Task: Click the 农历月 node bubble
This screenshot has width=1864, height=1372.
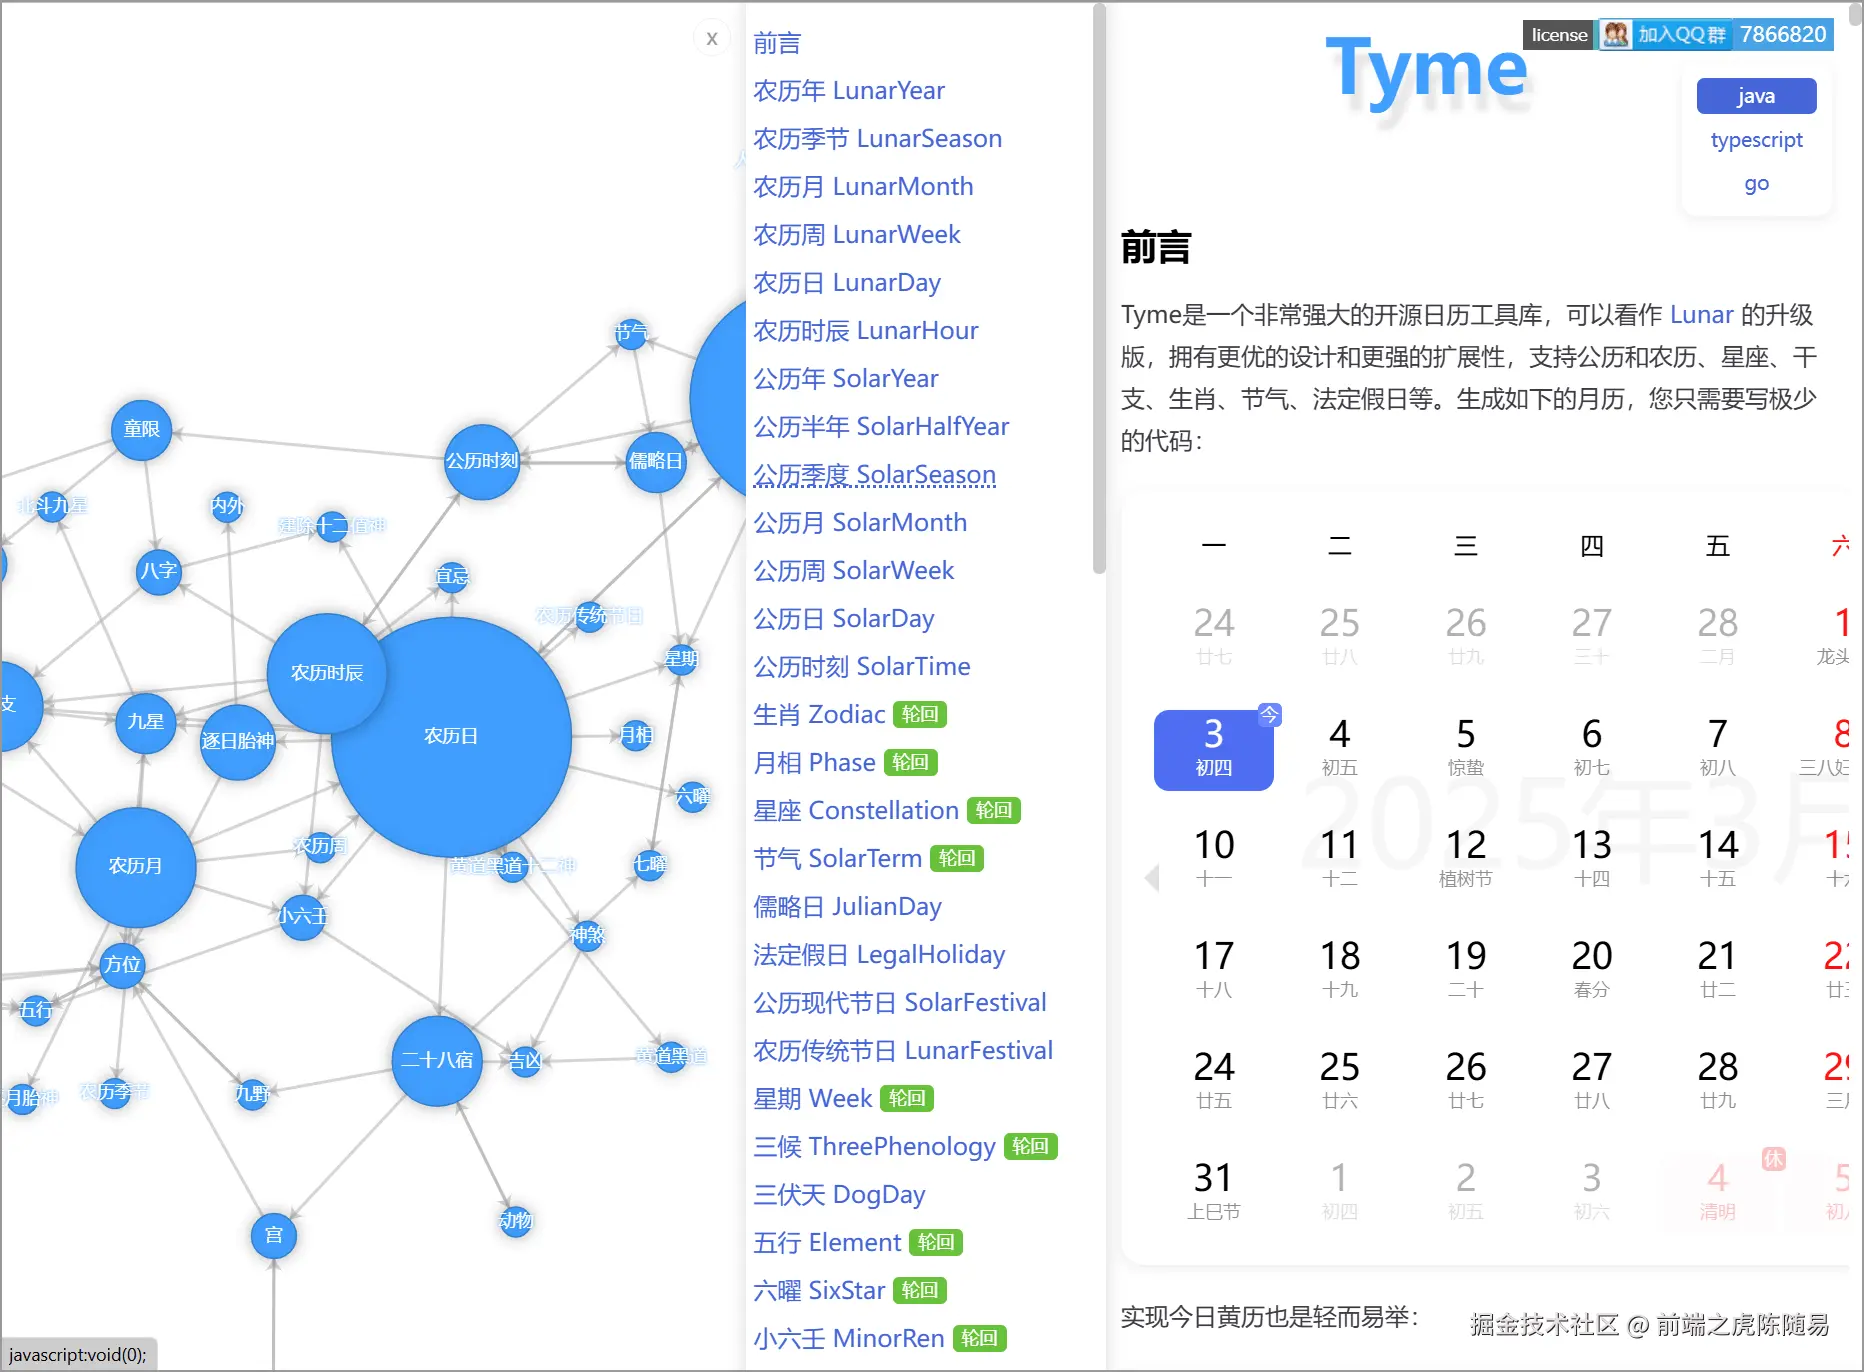Action: click(x=134, y=866)
